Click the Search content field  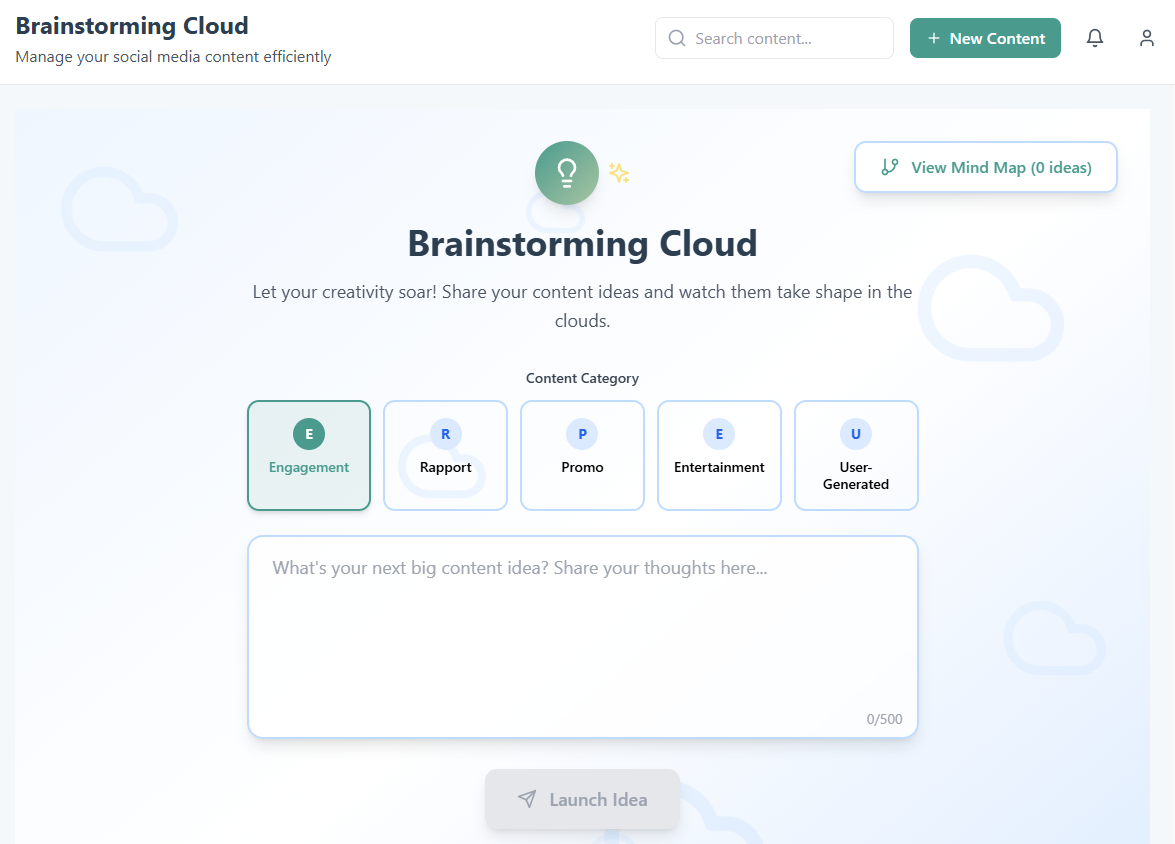[x=774, y=37]
